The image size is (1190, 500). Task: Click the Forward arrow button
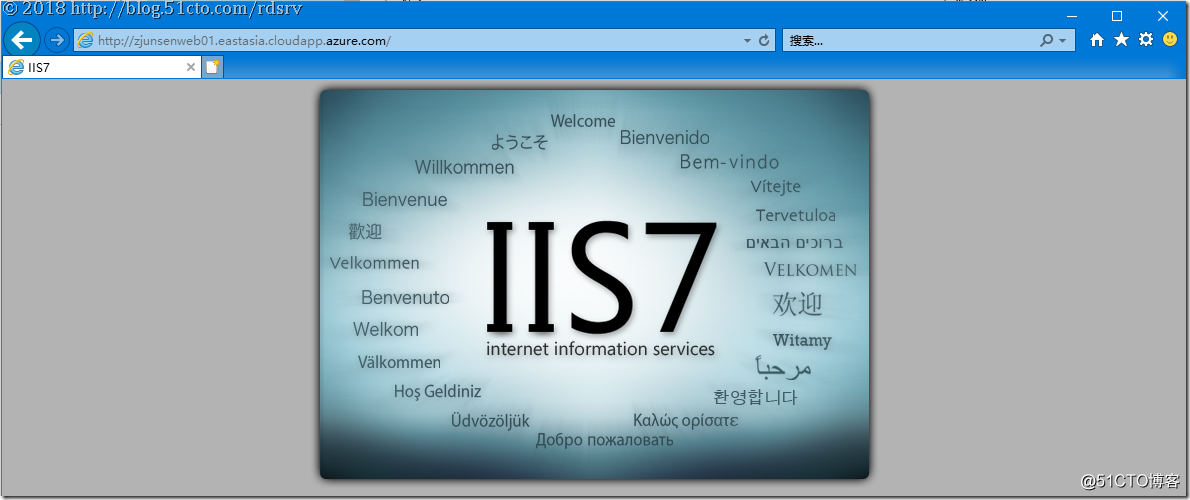pos(57,40)
